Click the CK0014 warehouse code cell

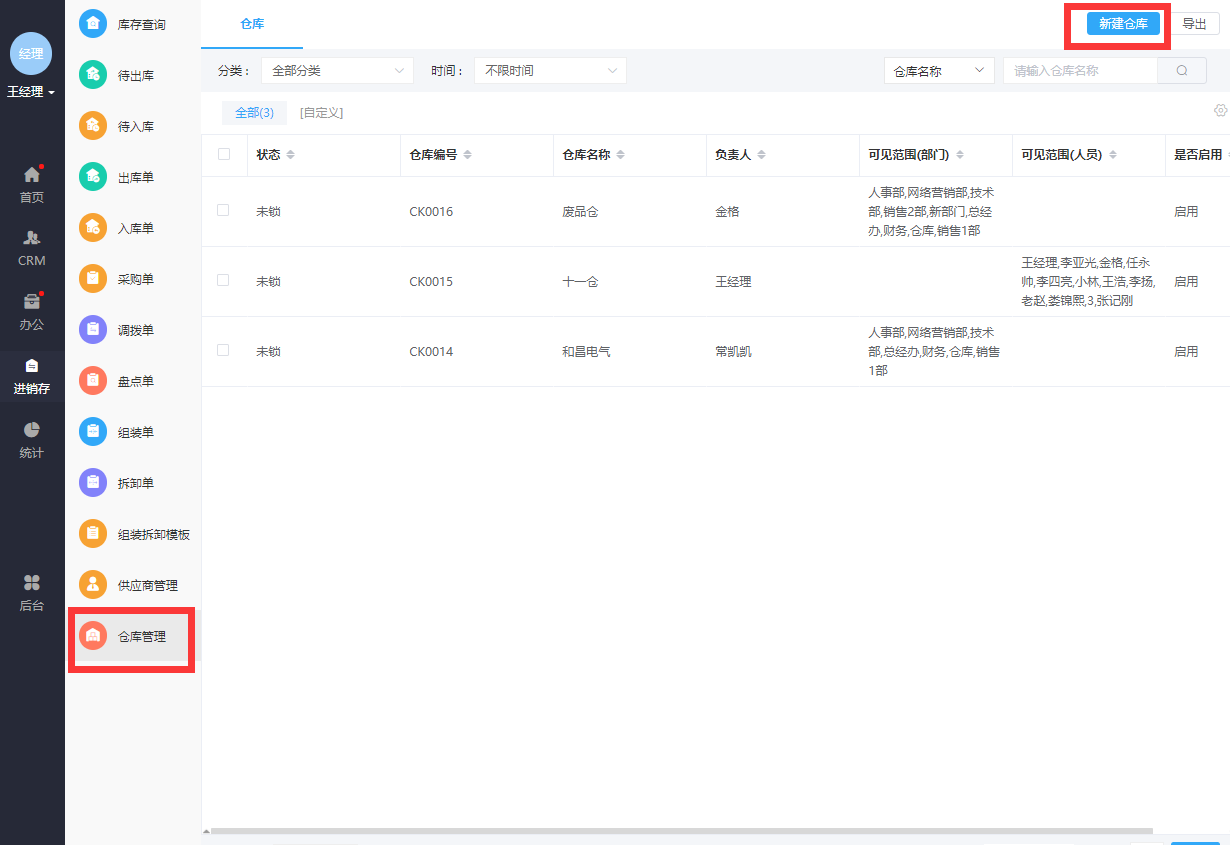(431, 352)
